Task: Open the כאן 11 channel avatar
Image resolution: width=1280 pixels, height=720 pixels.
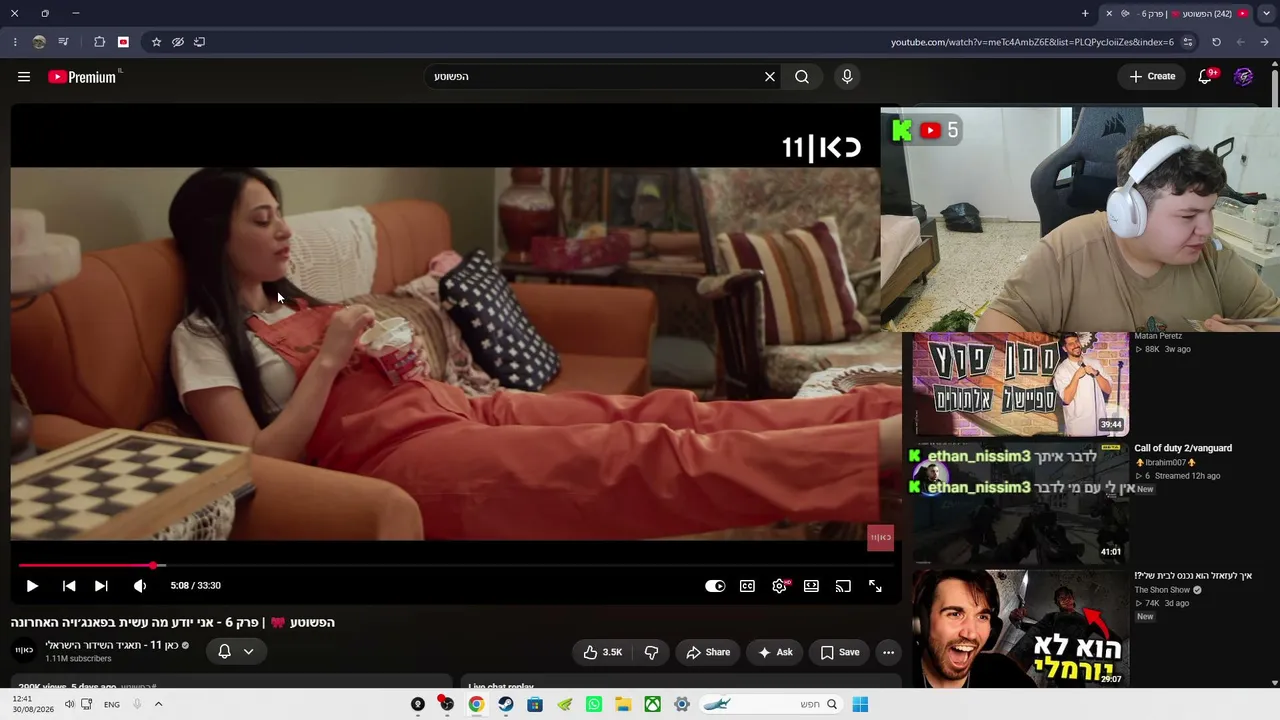Action: click(x=24, y=651)
